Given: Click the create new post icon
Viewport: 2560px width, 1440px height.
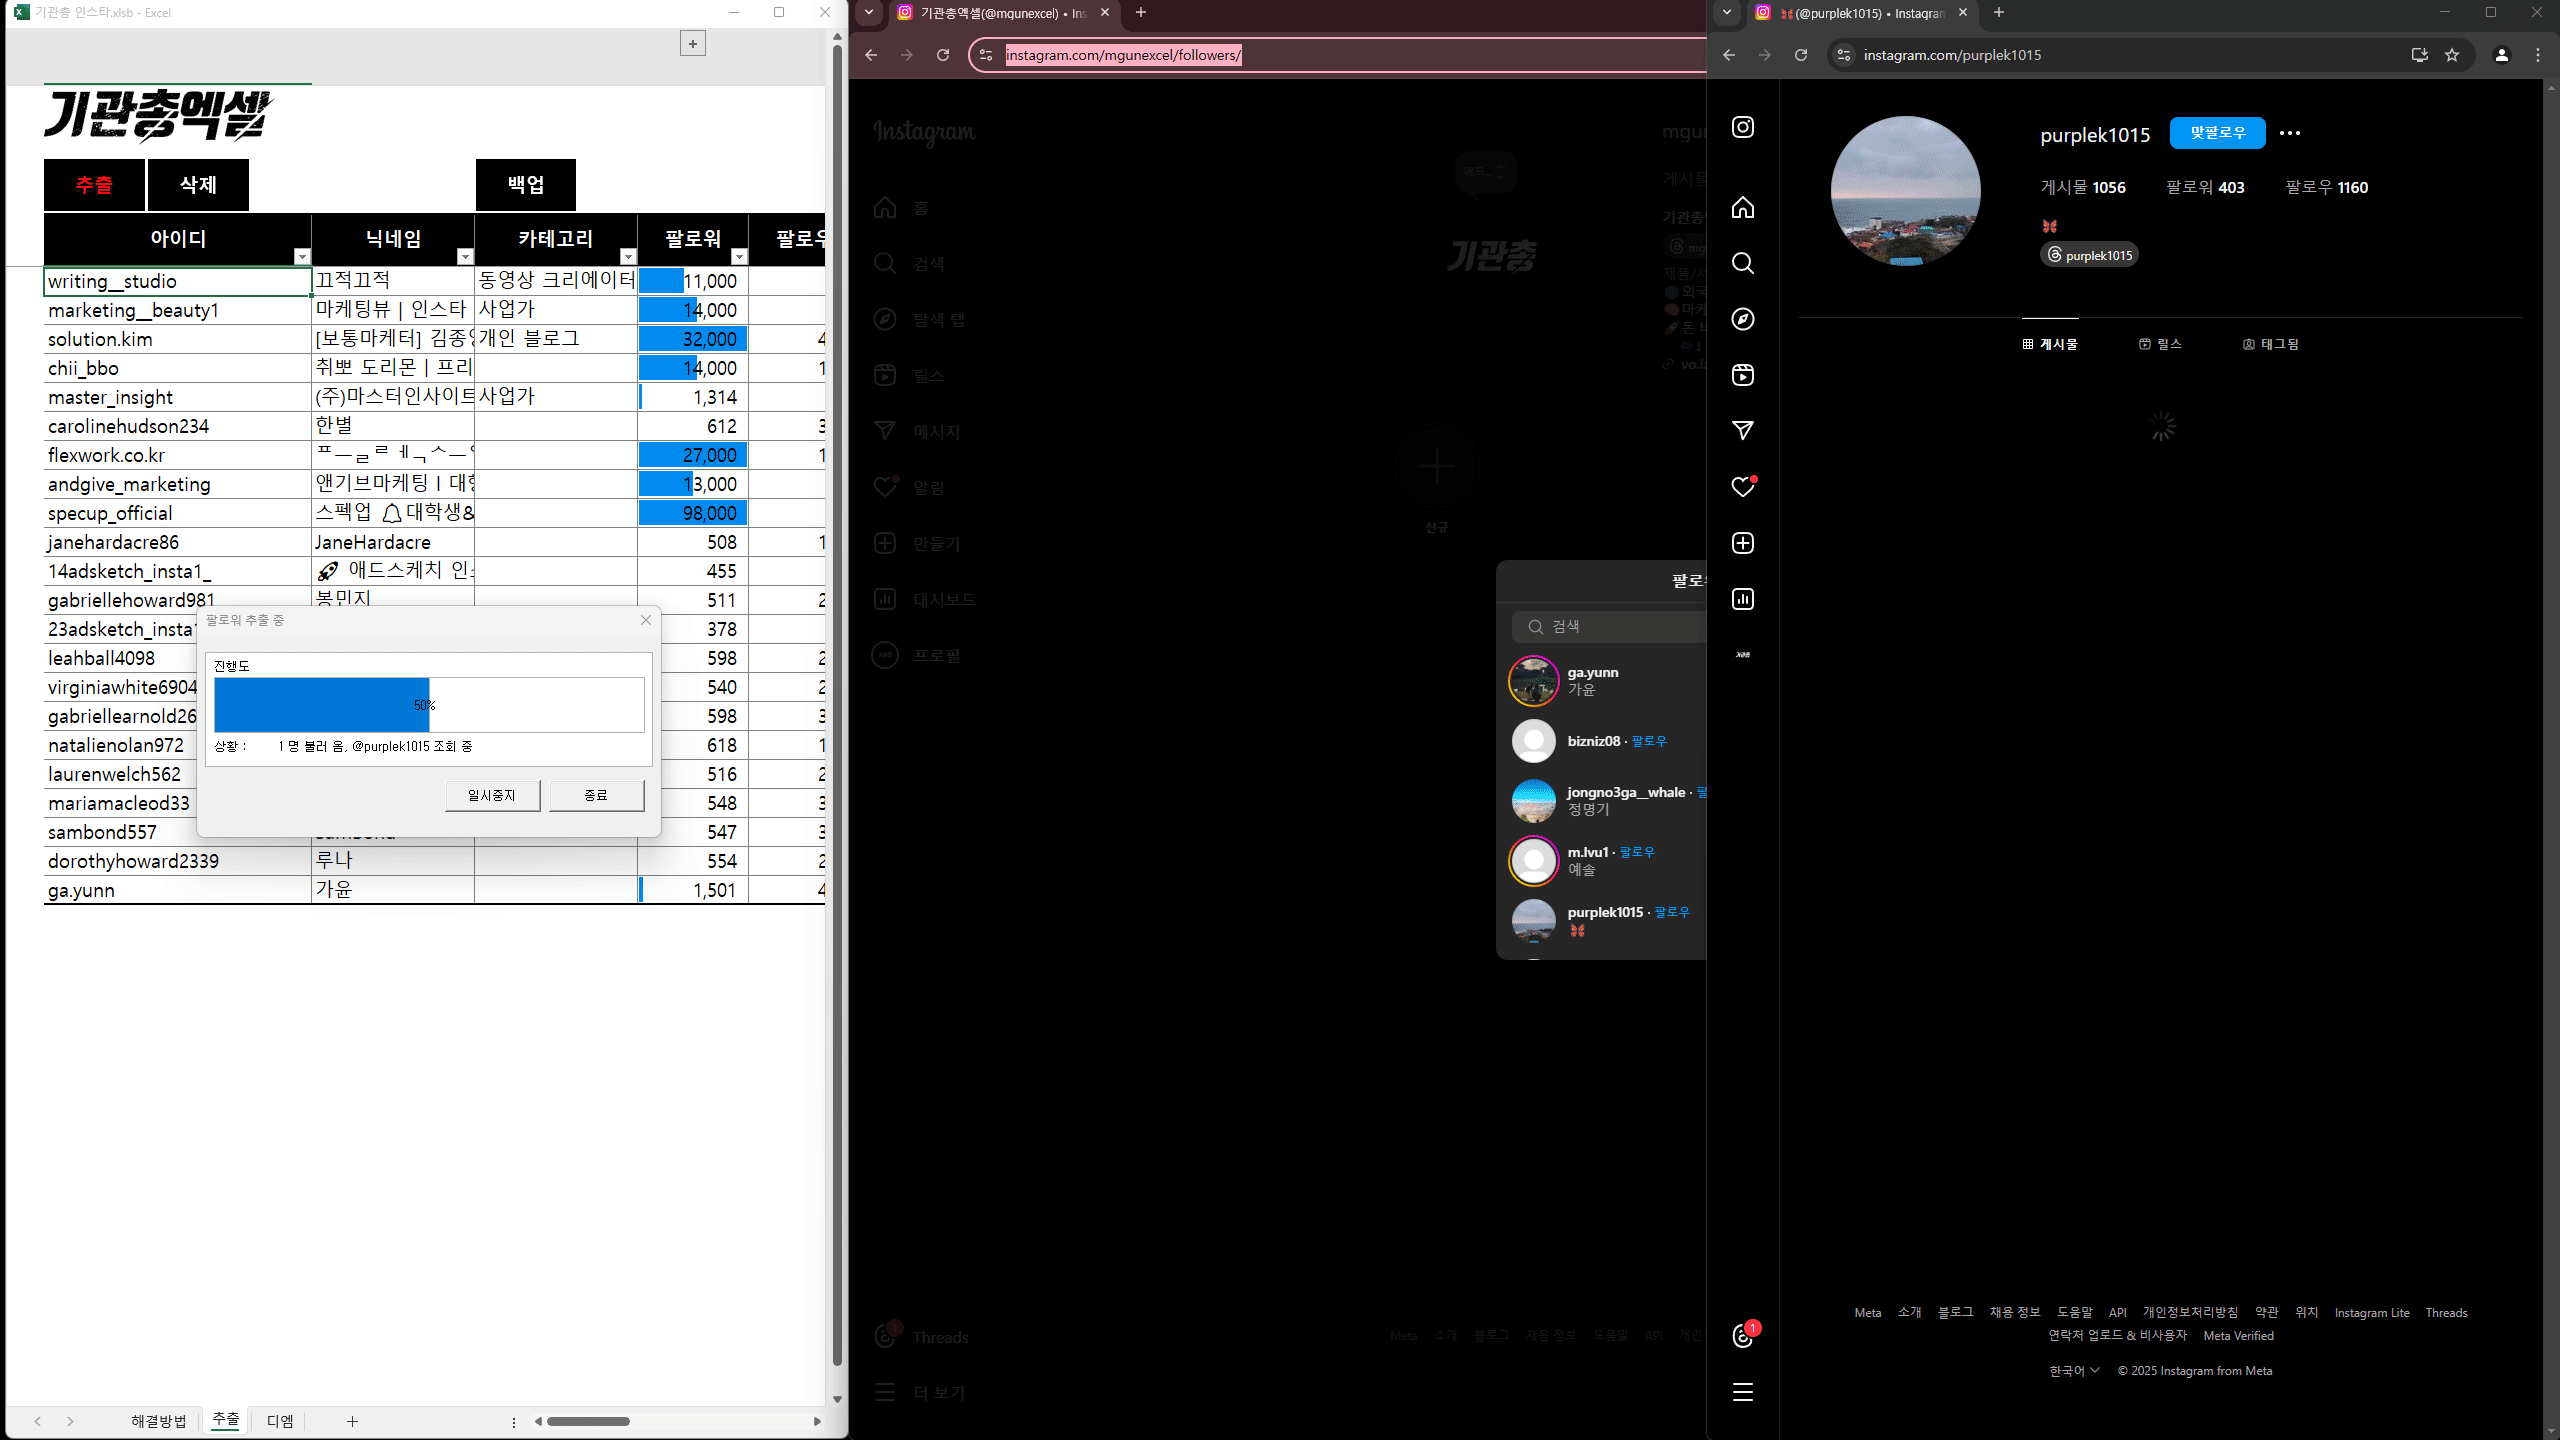Looking at the screenshot, I should pos(1742,543).
